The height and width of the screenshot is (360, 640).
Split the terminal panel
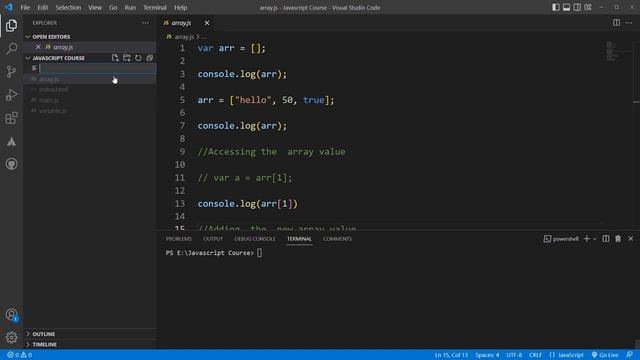coord(606,239)
